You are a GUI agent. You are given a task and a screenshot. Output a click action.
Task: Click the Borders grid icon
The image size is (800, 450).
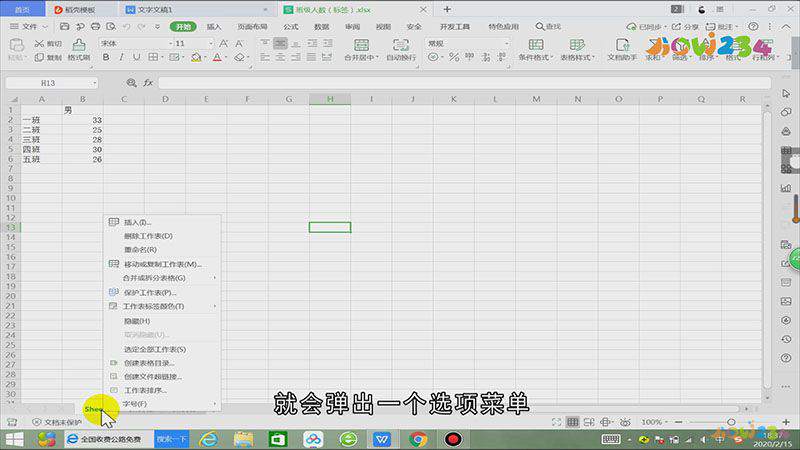pyautogui.click(x=153, y=58)
